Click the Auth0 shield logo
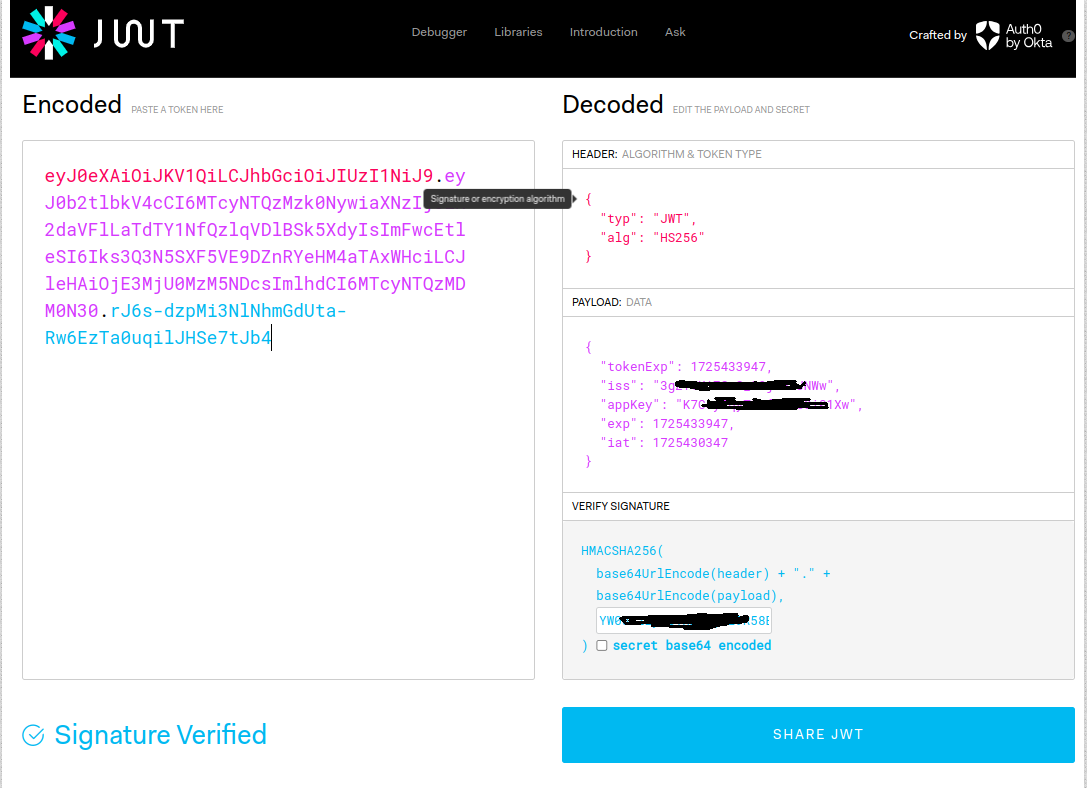Screen dimensions: 1087x788 (x=987, y=35)
